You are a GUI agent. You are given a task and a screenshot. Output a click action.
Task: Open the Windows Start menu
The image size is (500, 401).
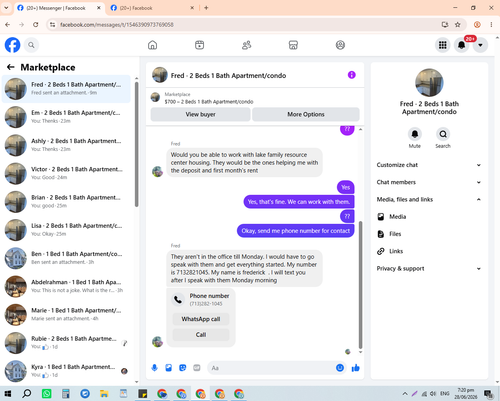click(x=7, y=394)
